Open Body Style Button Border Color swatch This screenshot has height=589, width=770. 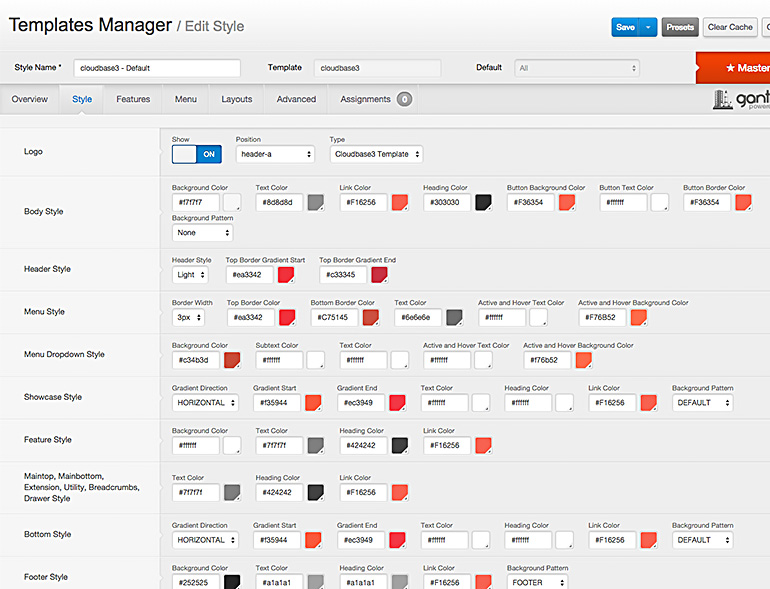(x=743, y=202)
